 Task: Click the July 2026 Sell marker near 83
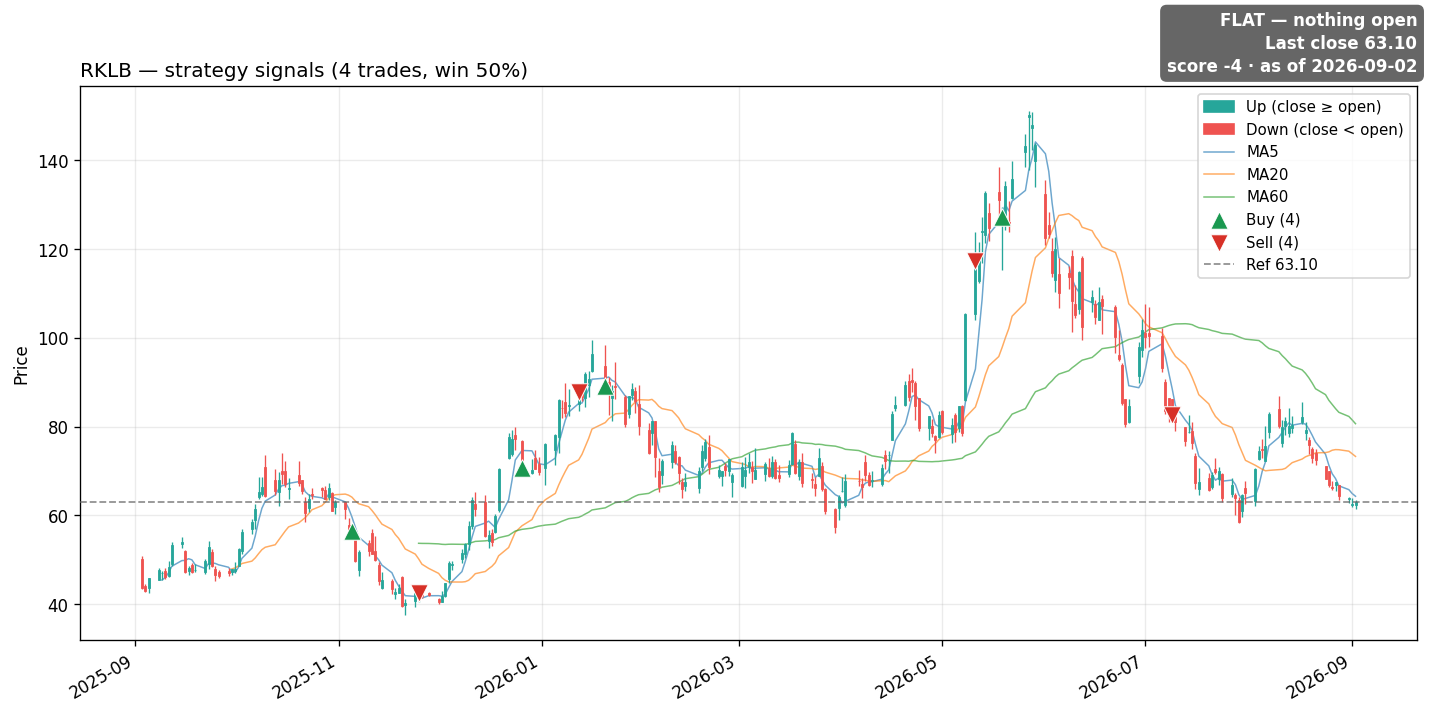click(1172, 414)
